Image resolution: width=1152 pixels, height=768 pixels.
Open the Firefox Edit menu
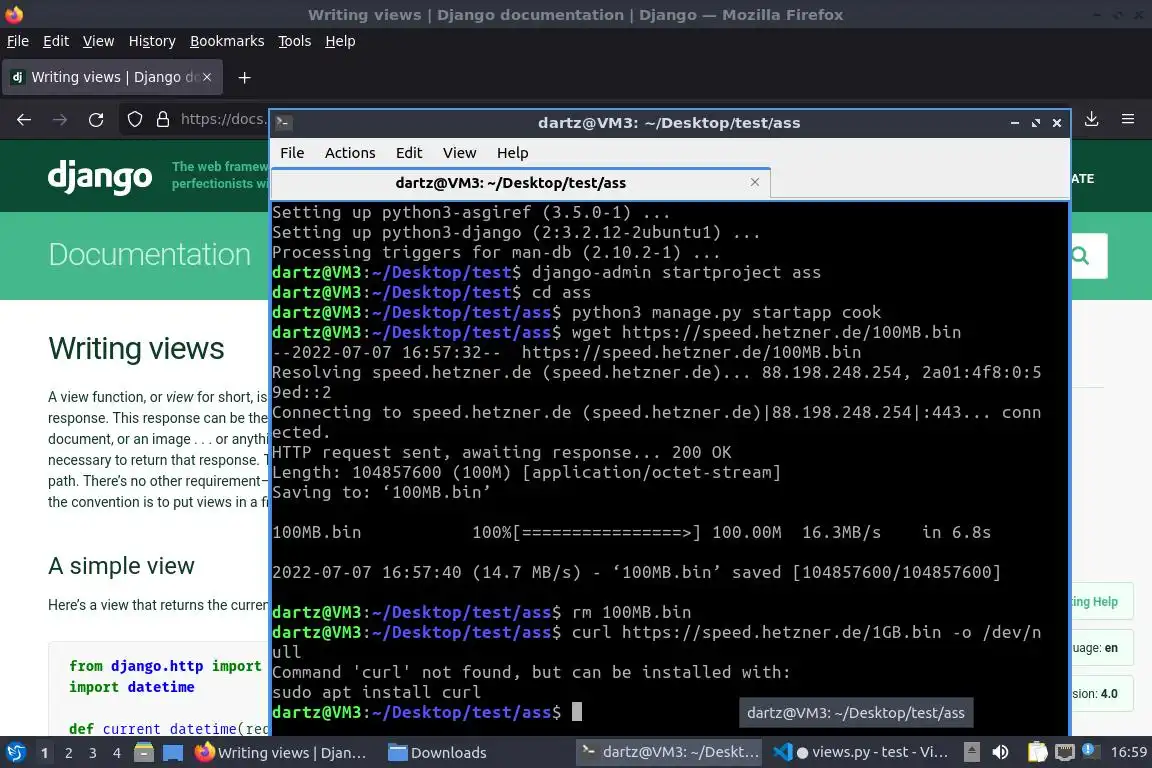click(56, 41)
